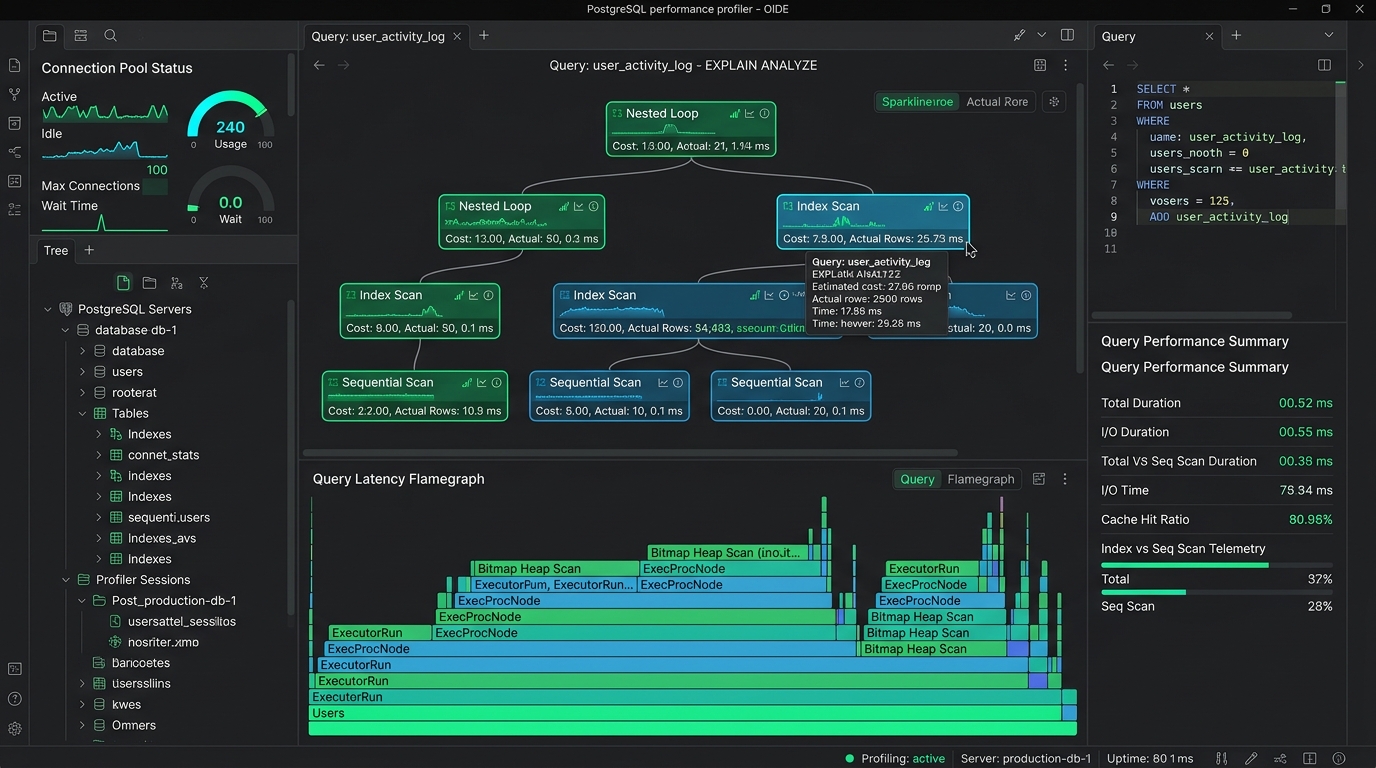Click layout grid icon beside EXPLAIN ANALYZE title
The image size is (1376, 768).
[x=1040, y=65]
